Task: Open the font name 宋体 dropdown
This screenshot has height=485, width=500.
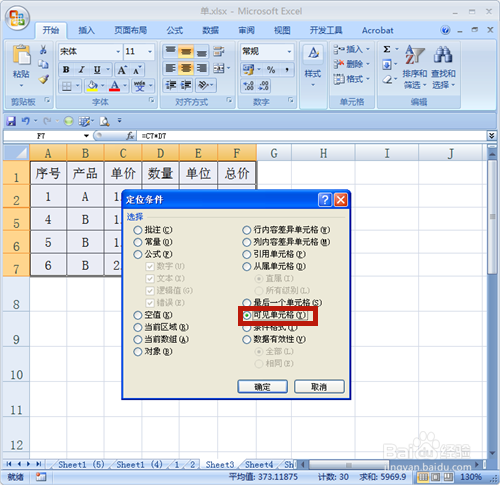Action: point(118,51)
